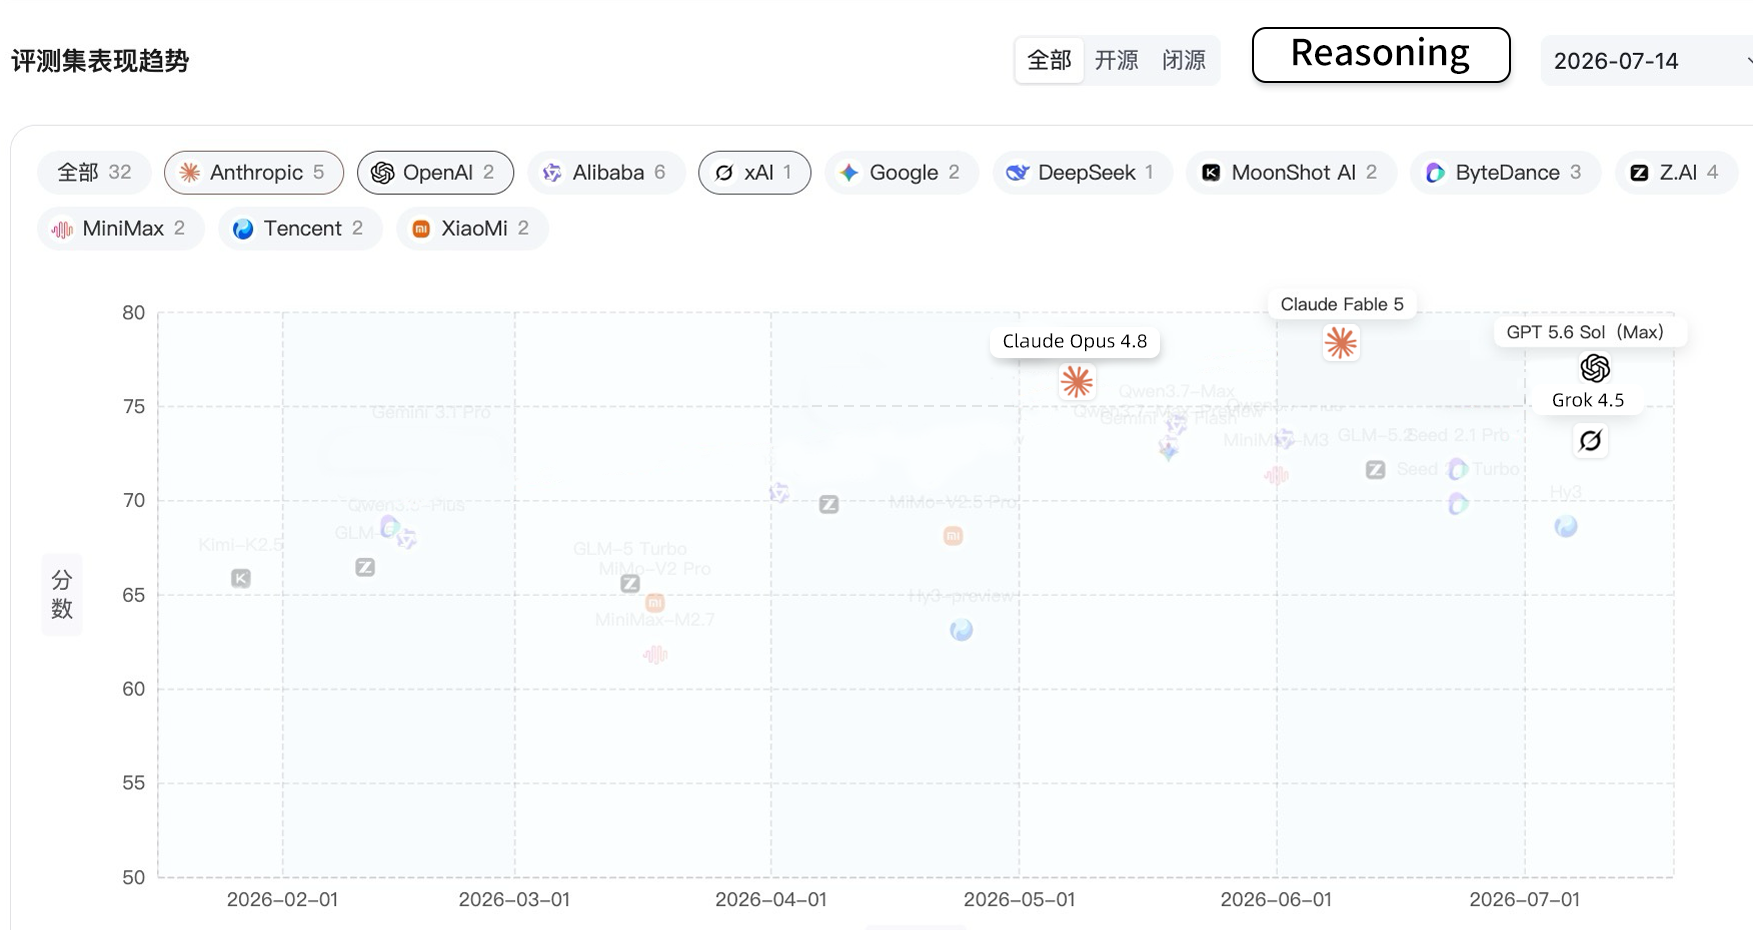Switch to the 全部 source tab

pyautogui.click(x=1049, y=60)
